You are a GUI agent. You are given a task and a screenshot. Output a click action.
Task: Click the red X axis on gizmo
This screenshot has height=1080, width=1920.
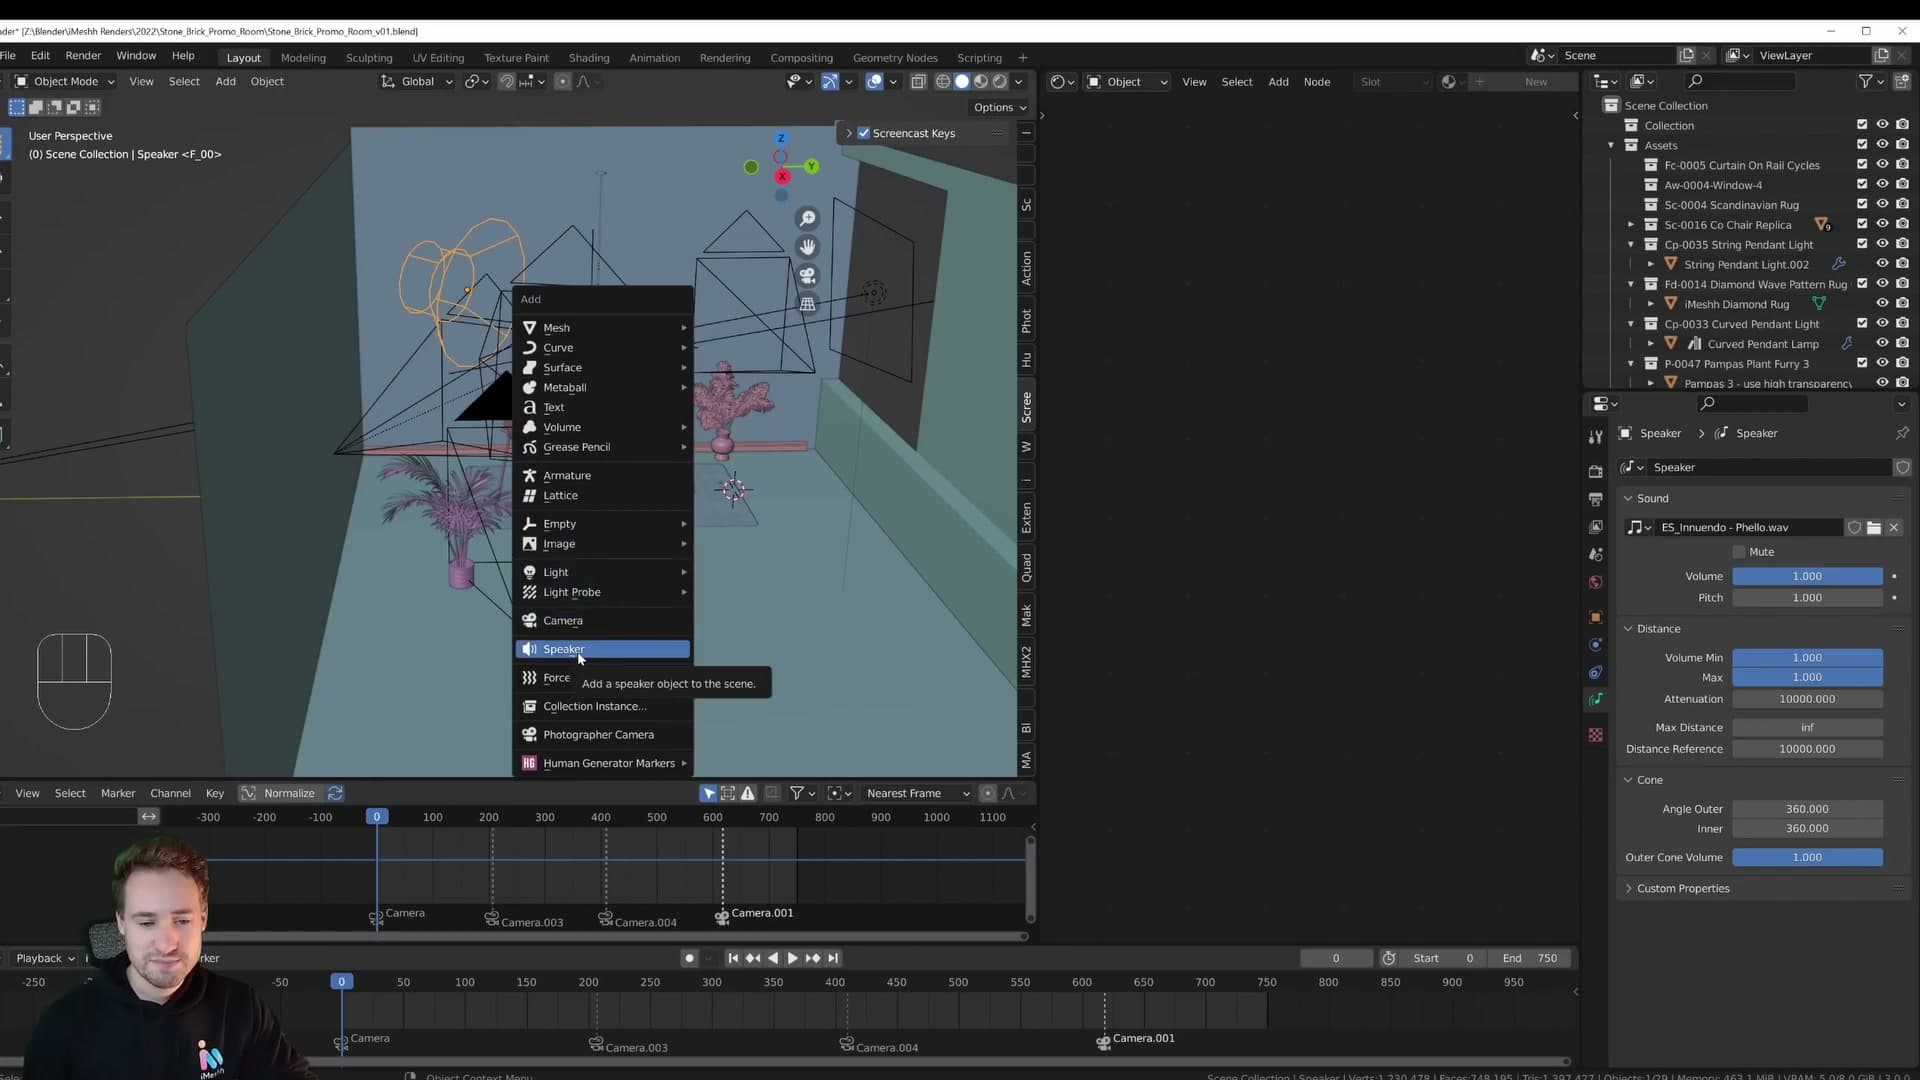click(x=782, y=176)
